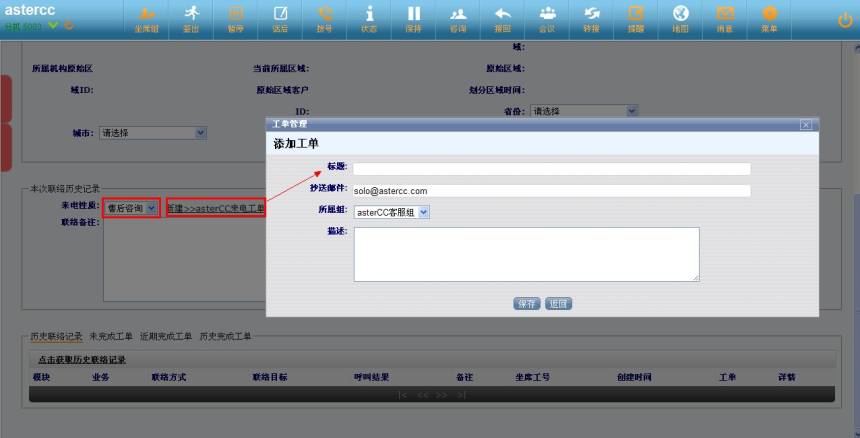This screenshot has width=860, height=438.
Task: Close the 工单管理 dialog window
Action: (806, 124)
